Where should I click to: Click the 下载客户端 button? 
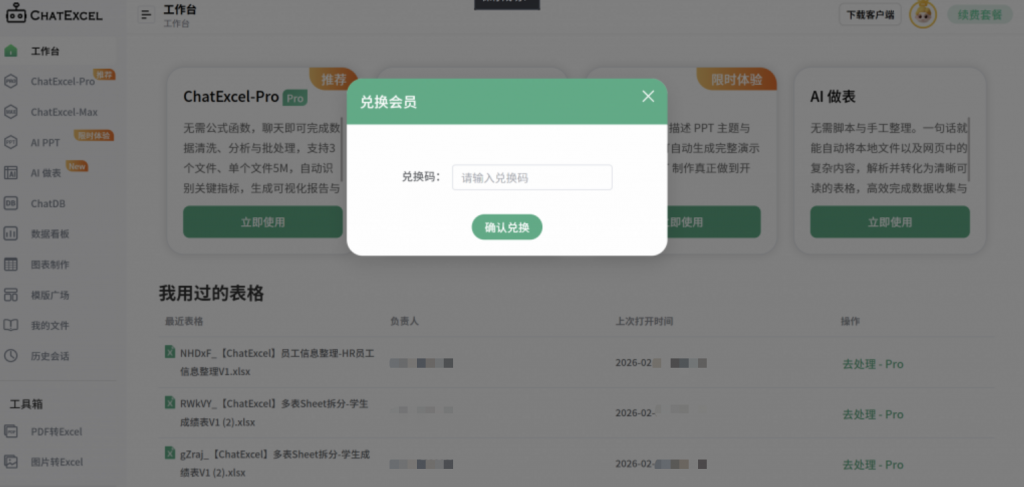[870, 14]
